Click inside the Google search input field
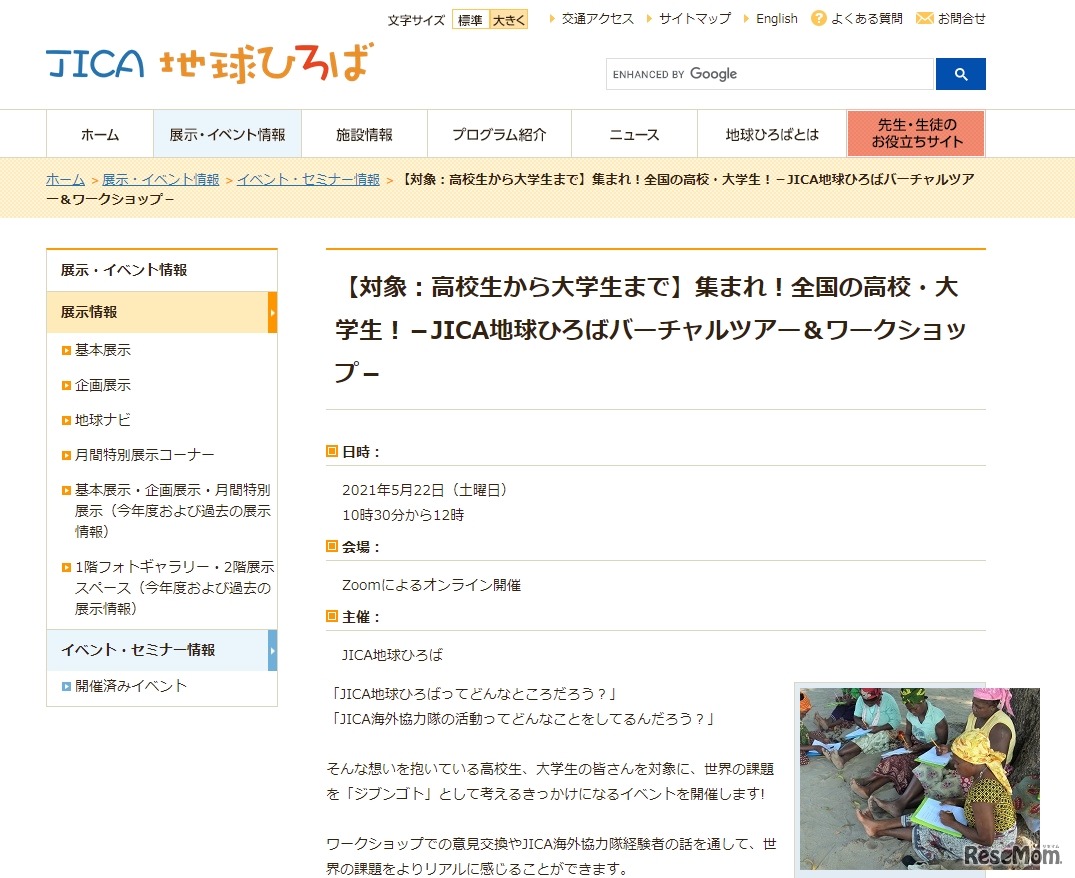The height and width of the screenshot is (878, 1075). tap(770, 74)
